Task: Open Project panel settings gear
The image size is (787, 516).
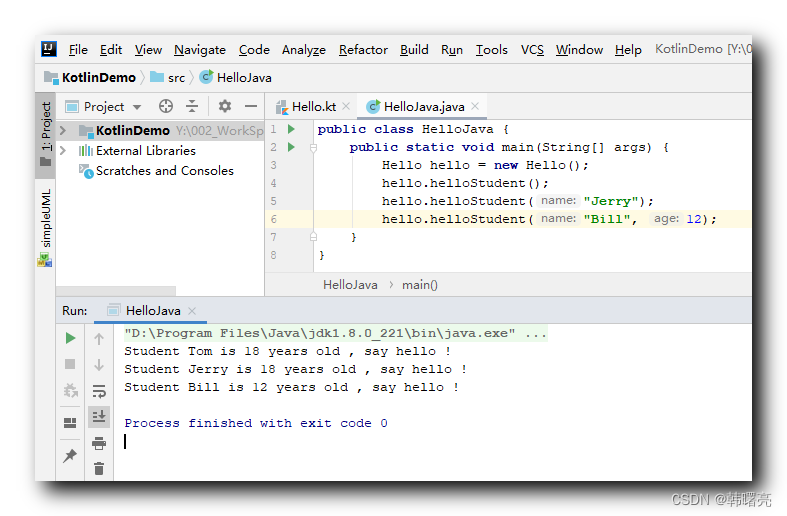Action: pos(224,106)
